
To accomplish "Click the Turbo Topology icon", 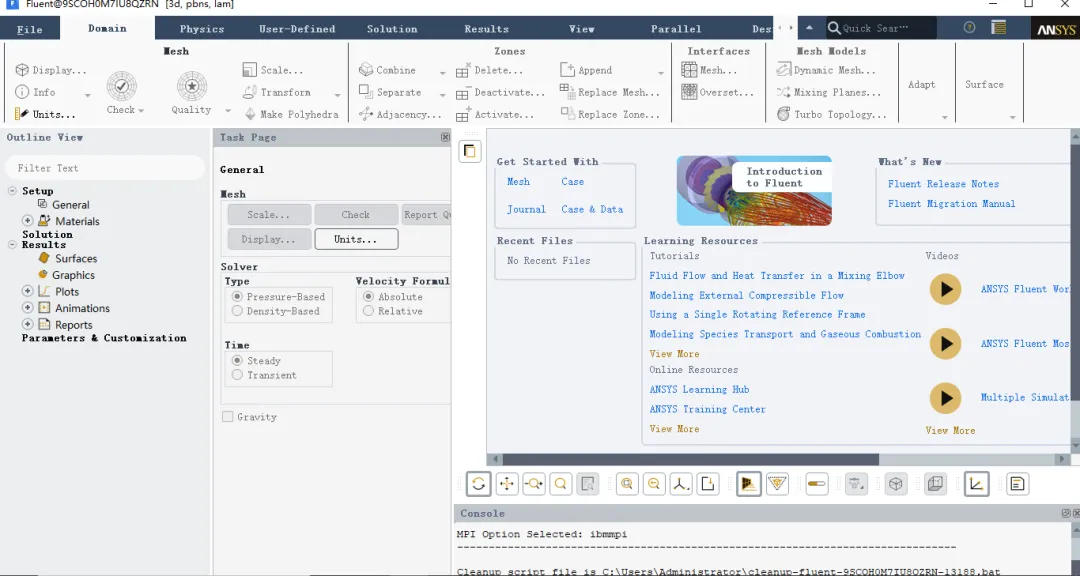I will tap(784, 114).
